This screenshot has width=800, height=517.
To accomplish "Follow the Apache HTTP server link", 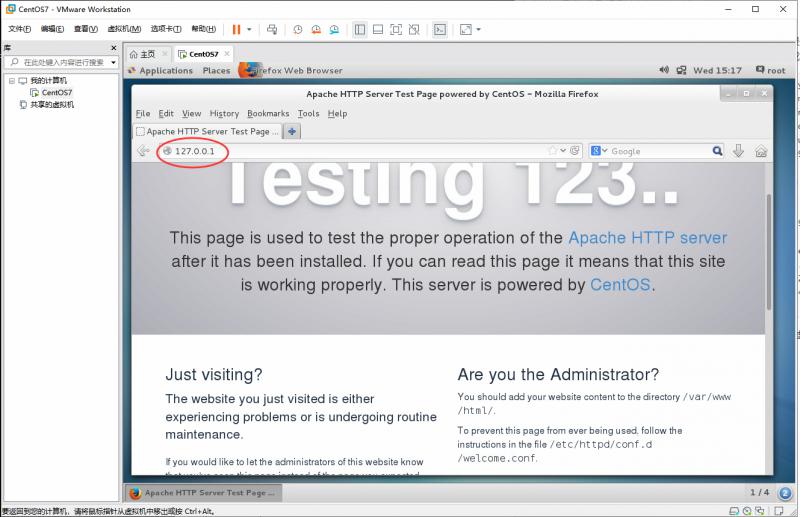I will [x=647, y=238].
